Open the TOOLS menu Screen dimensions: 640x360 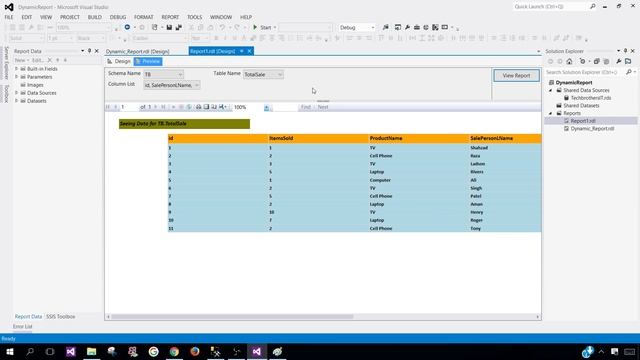click(x=195, y=17)
